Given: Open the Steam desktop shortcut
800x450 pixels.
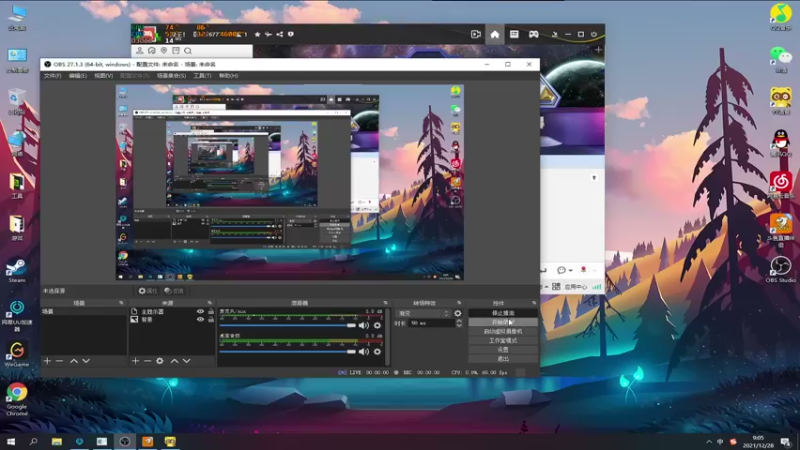Looking at the screenshot, I should 16,270.
